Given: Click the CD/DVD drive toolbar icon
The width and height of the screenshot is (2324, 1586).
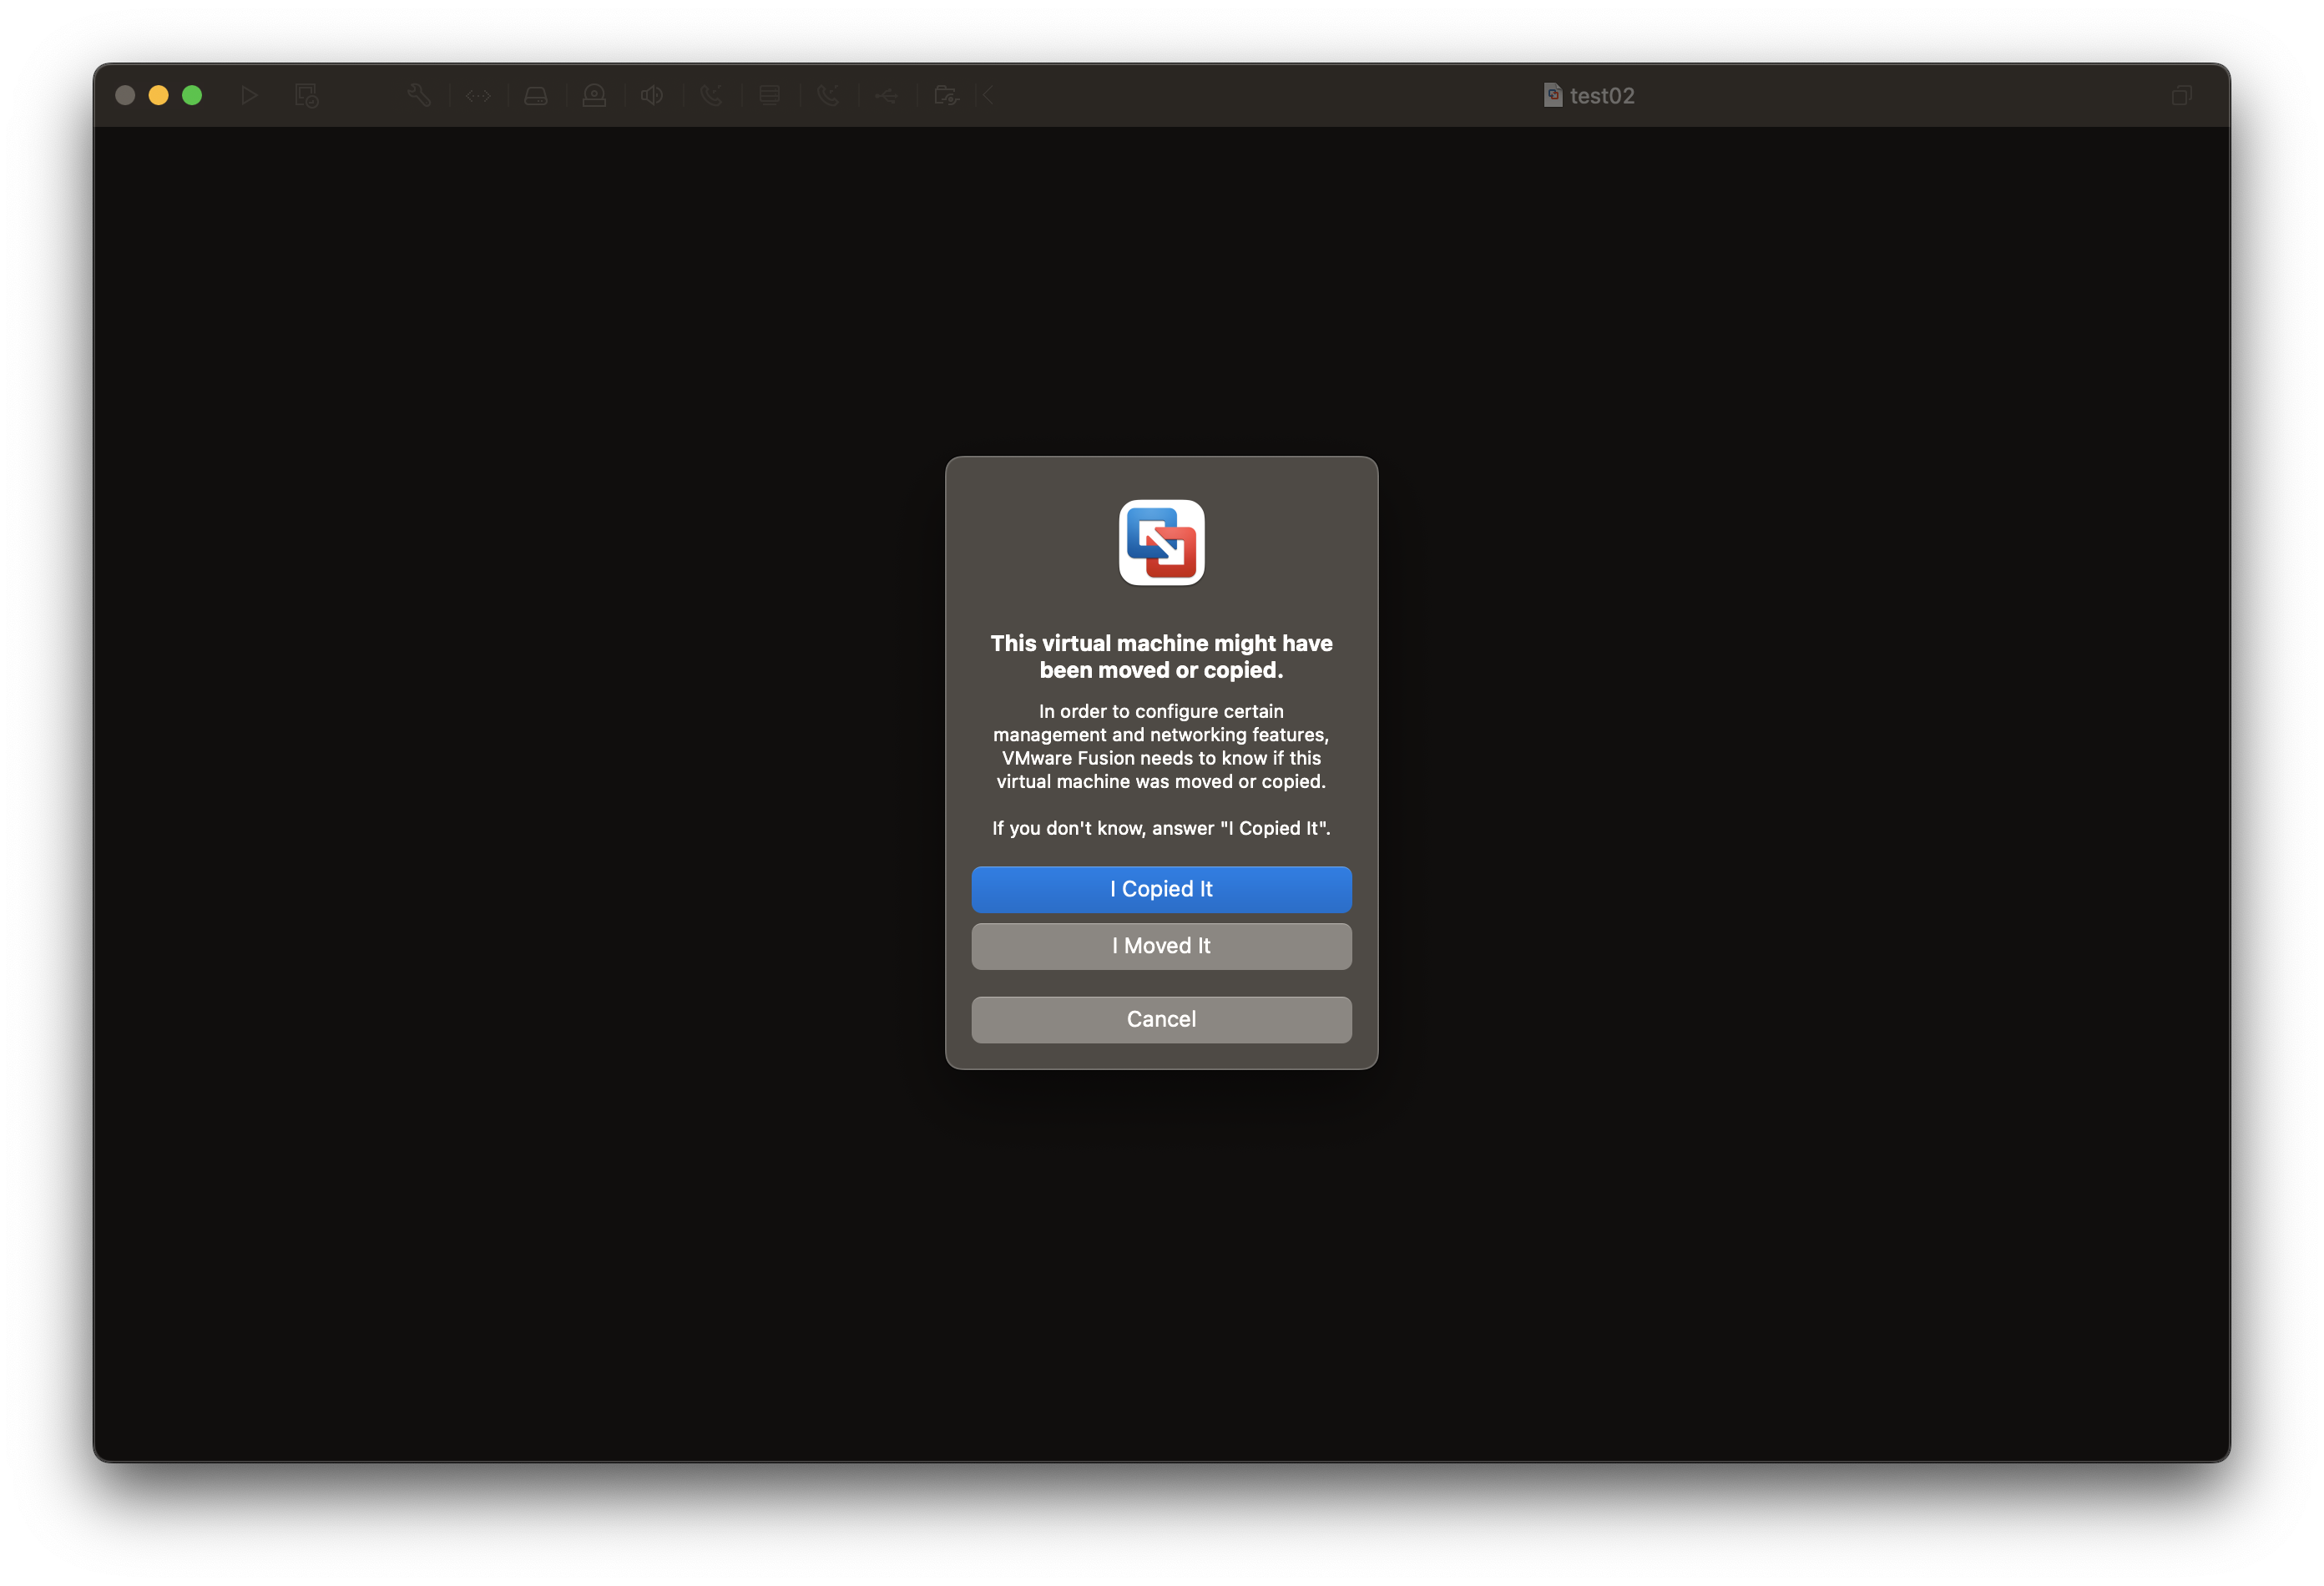Looking at the screenshot, I should [594, 95].
